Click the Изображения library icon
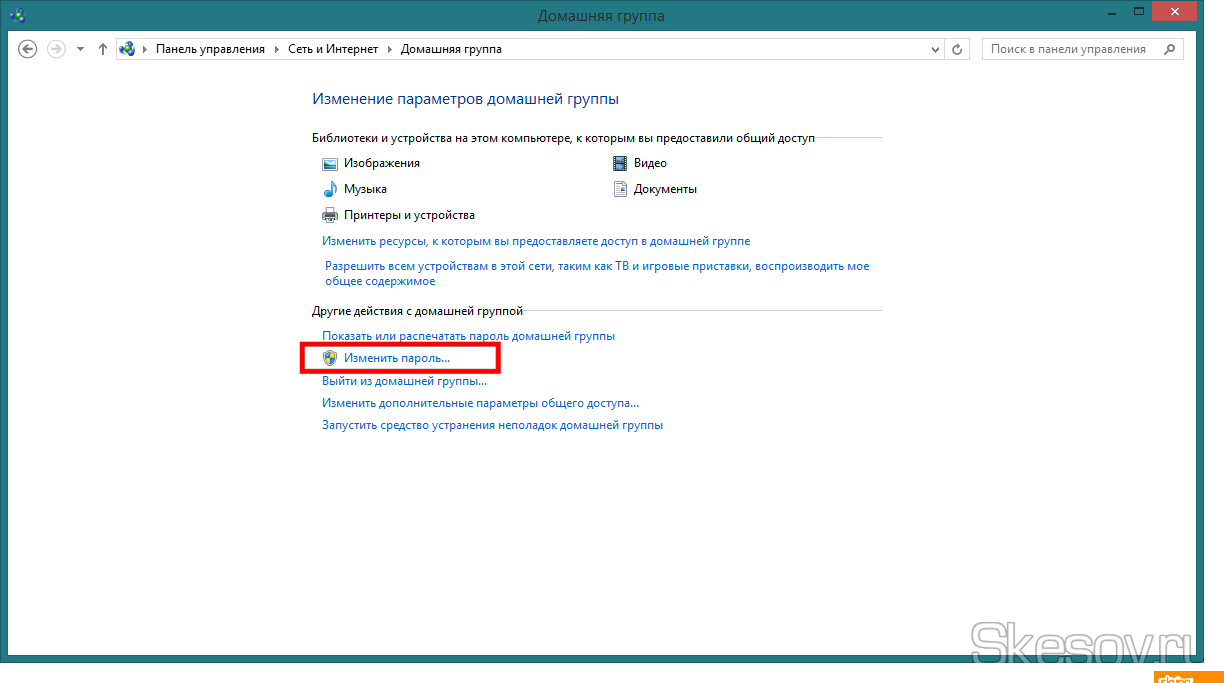 (330, 163)
